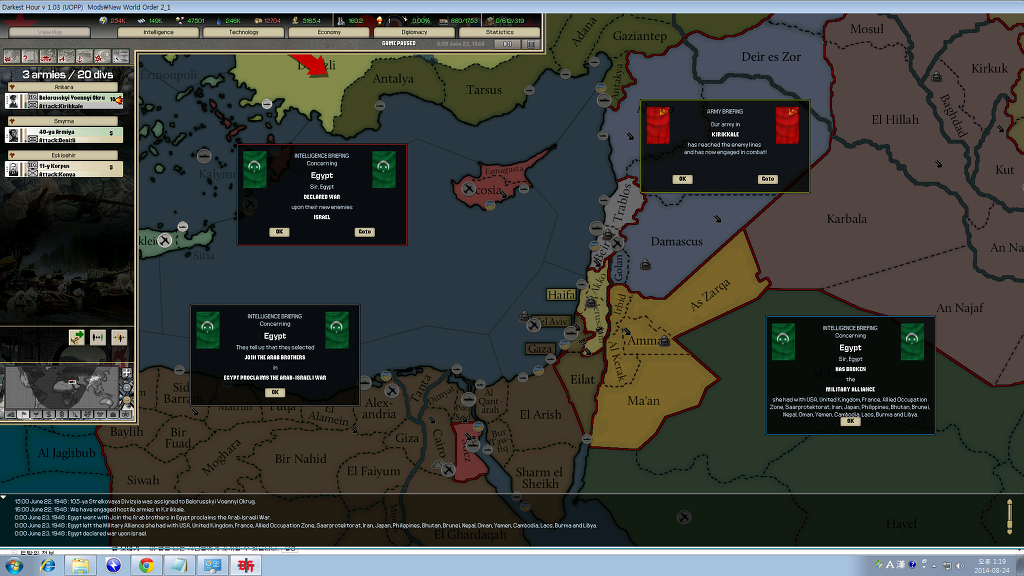Click the last toolbar icon with arrows

coord(121,57)
